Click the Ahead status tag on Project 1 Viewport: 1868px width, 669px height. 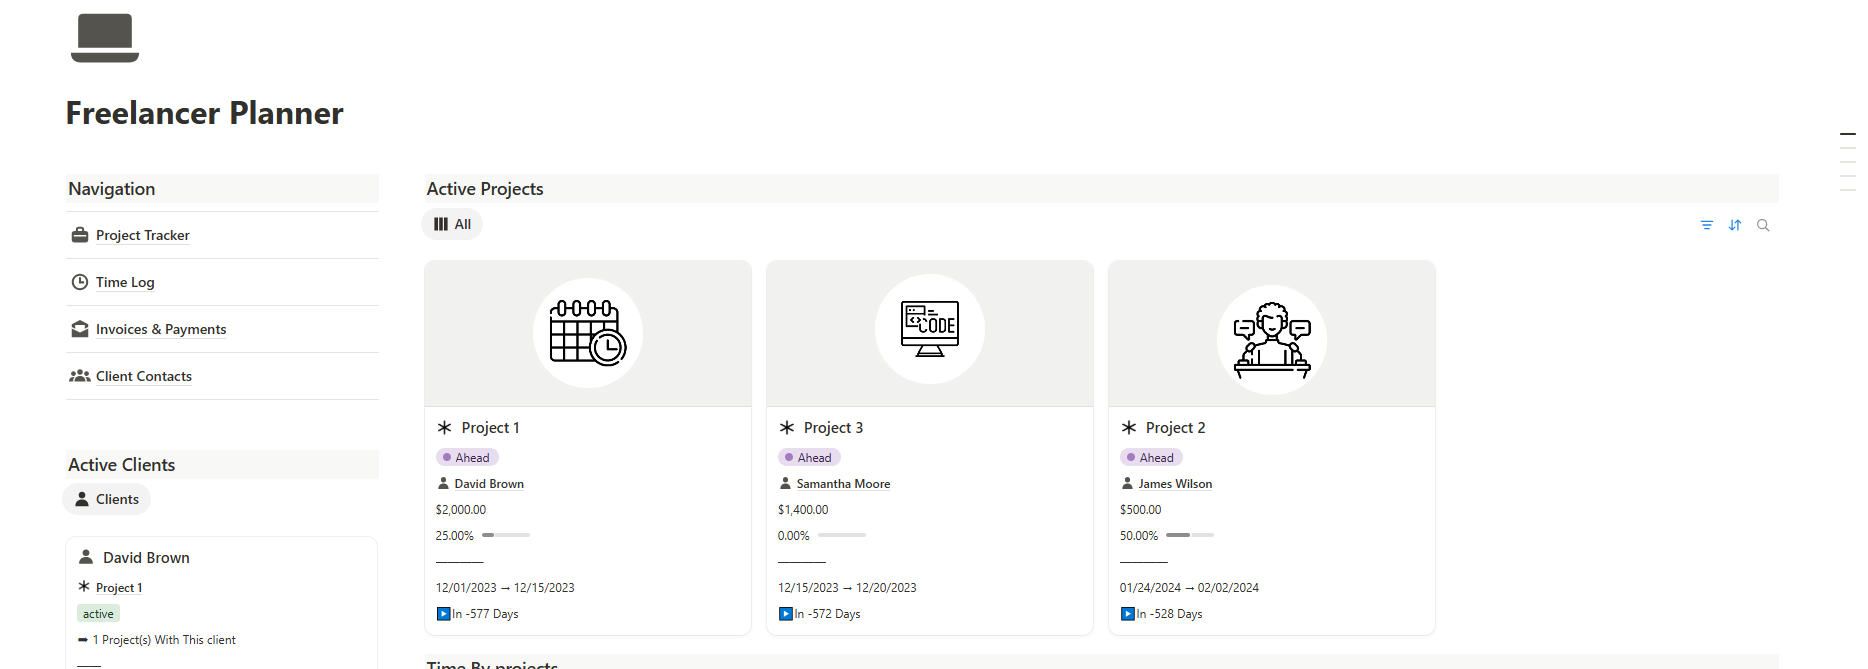coord(467,457)
